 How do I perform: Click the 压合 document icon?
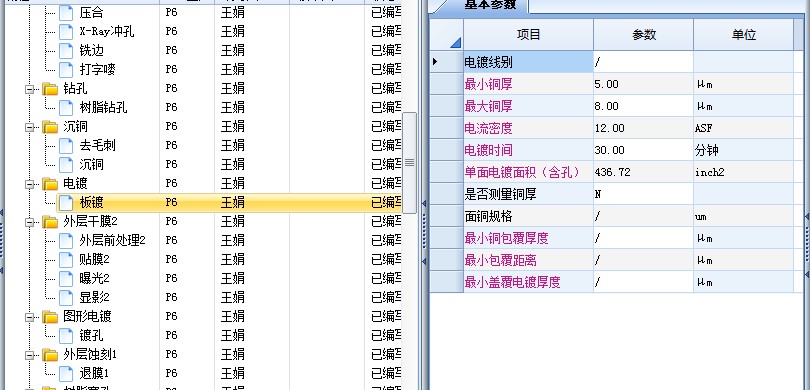66,12
